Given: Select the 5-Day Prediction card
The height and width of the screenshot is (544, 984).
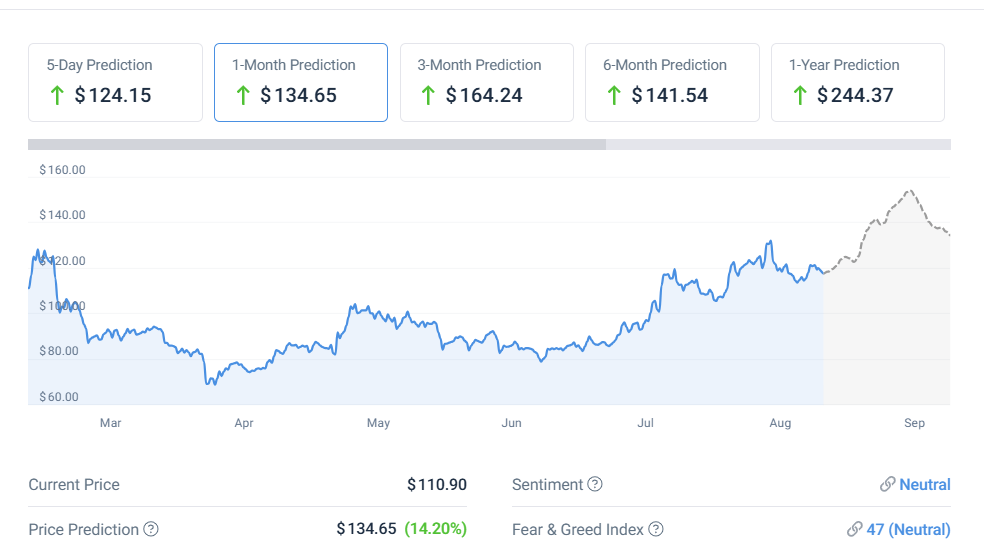Looking at the screenshot, I should point(115,82).
